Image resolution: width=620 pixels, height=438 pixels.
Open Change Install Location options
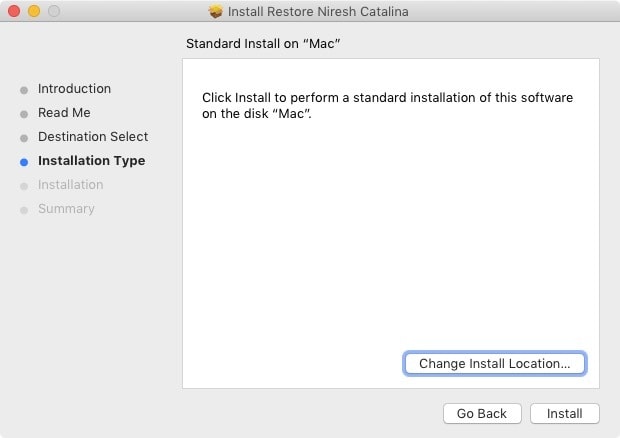tap(494, 364)
